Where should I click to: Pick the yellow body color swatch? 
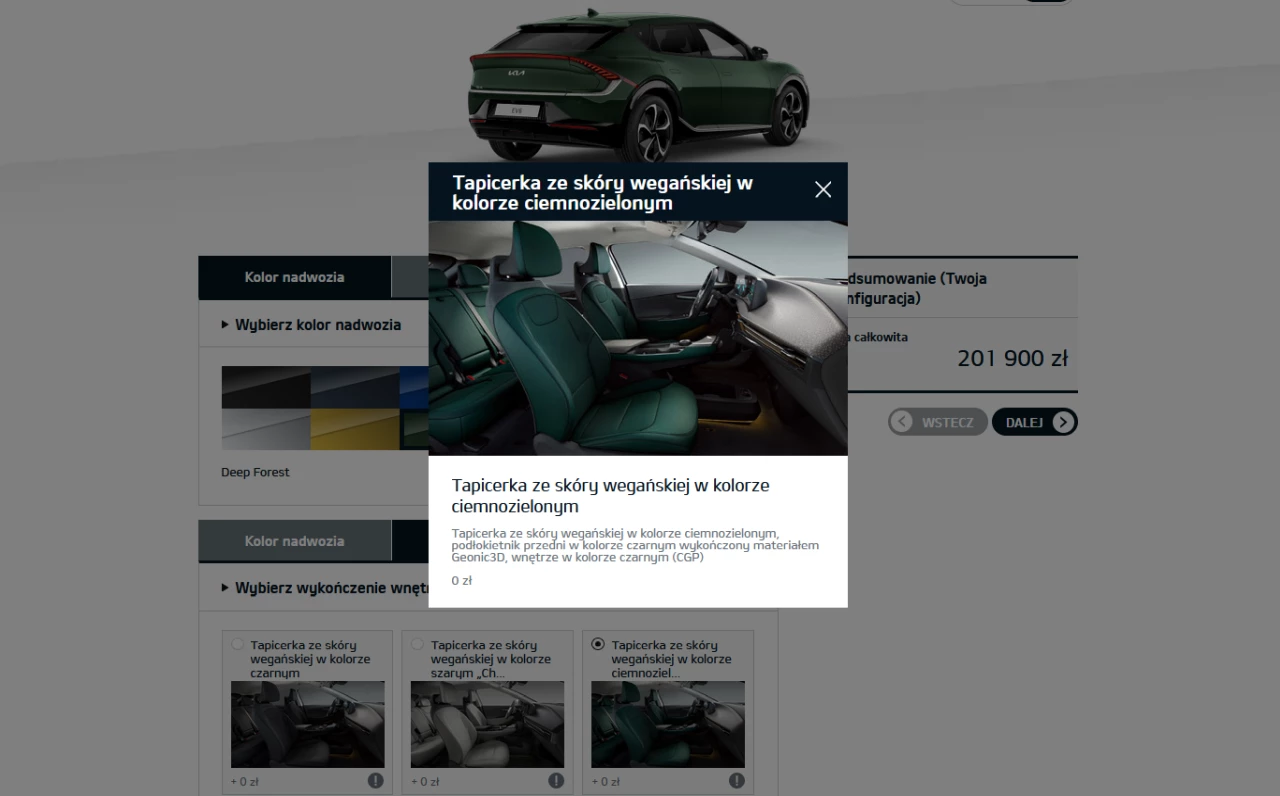tap(355, 430)
